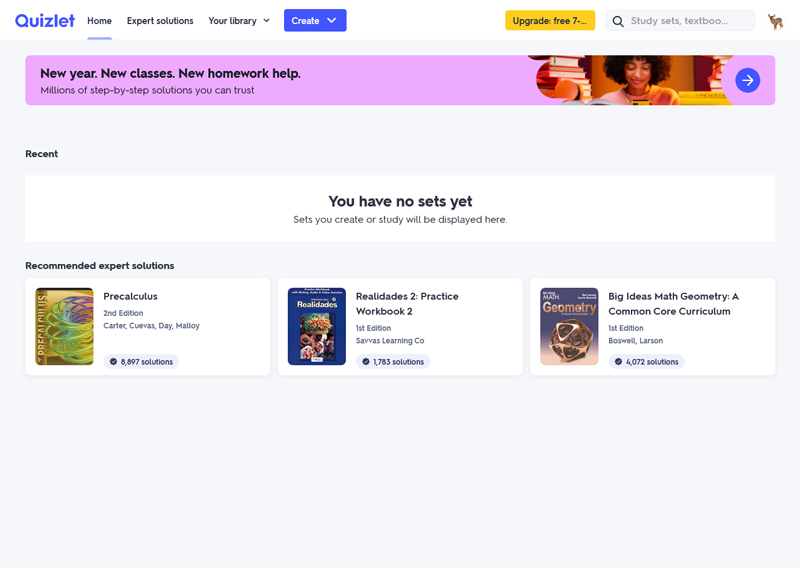Open the Create dropdown button
Viewport: 800px width, 568px height.
coord(315,20)
